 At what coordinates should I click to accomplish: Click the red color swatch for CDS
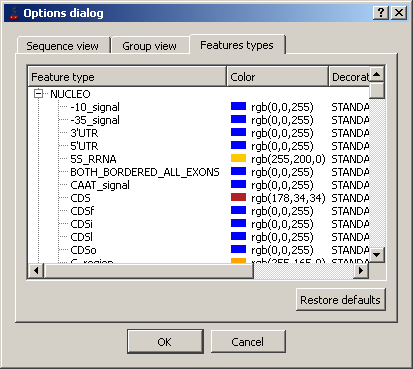click(x=238, y=197)
